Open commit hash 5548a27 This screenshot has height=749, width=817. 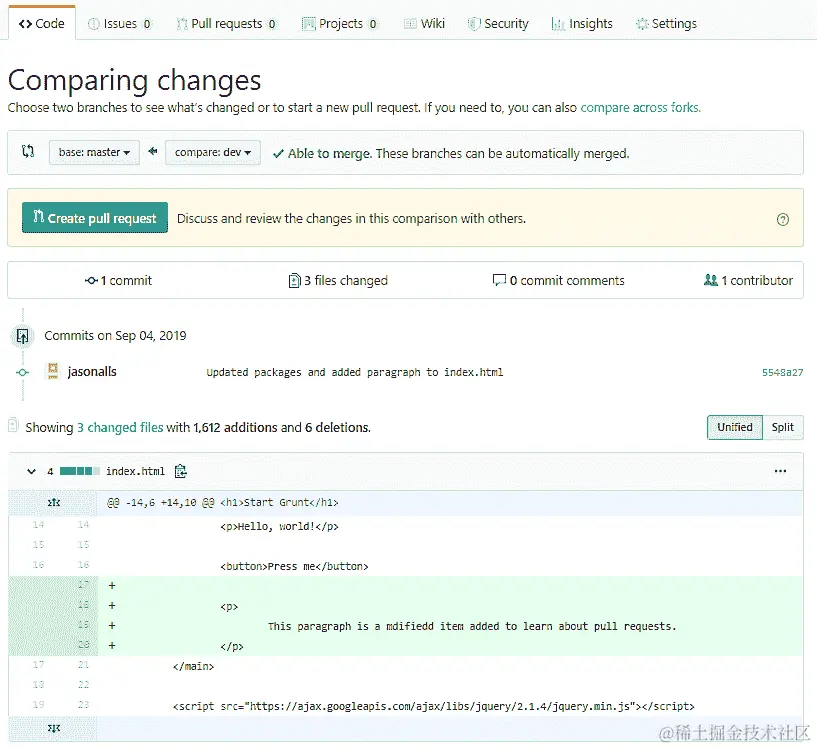(782, 372)
